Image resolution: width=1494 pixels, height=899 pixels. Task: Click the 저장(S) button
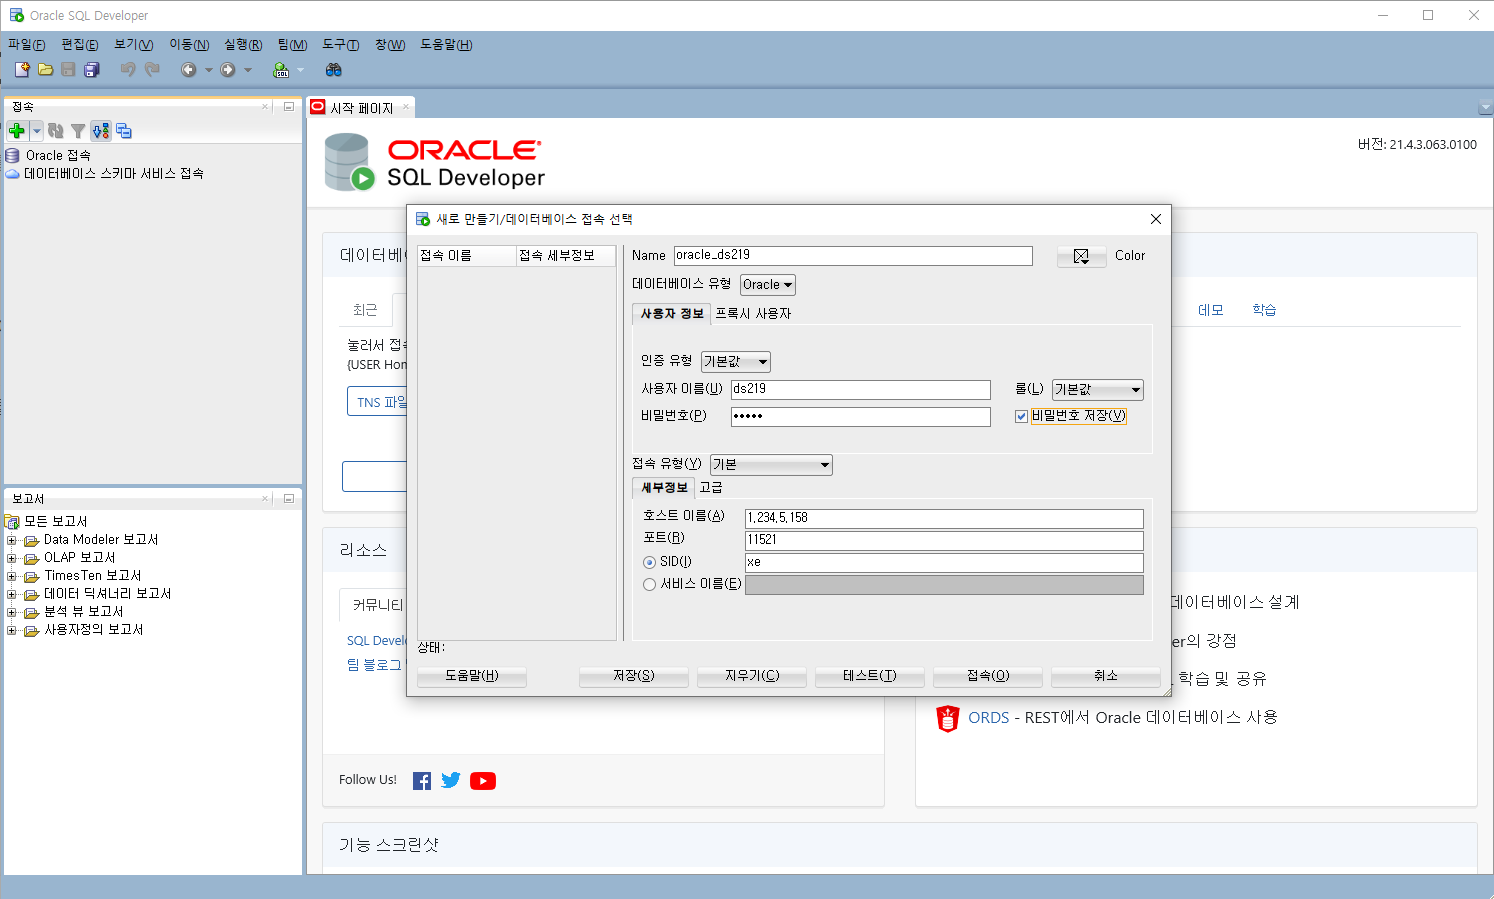634,676
